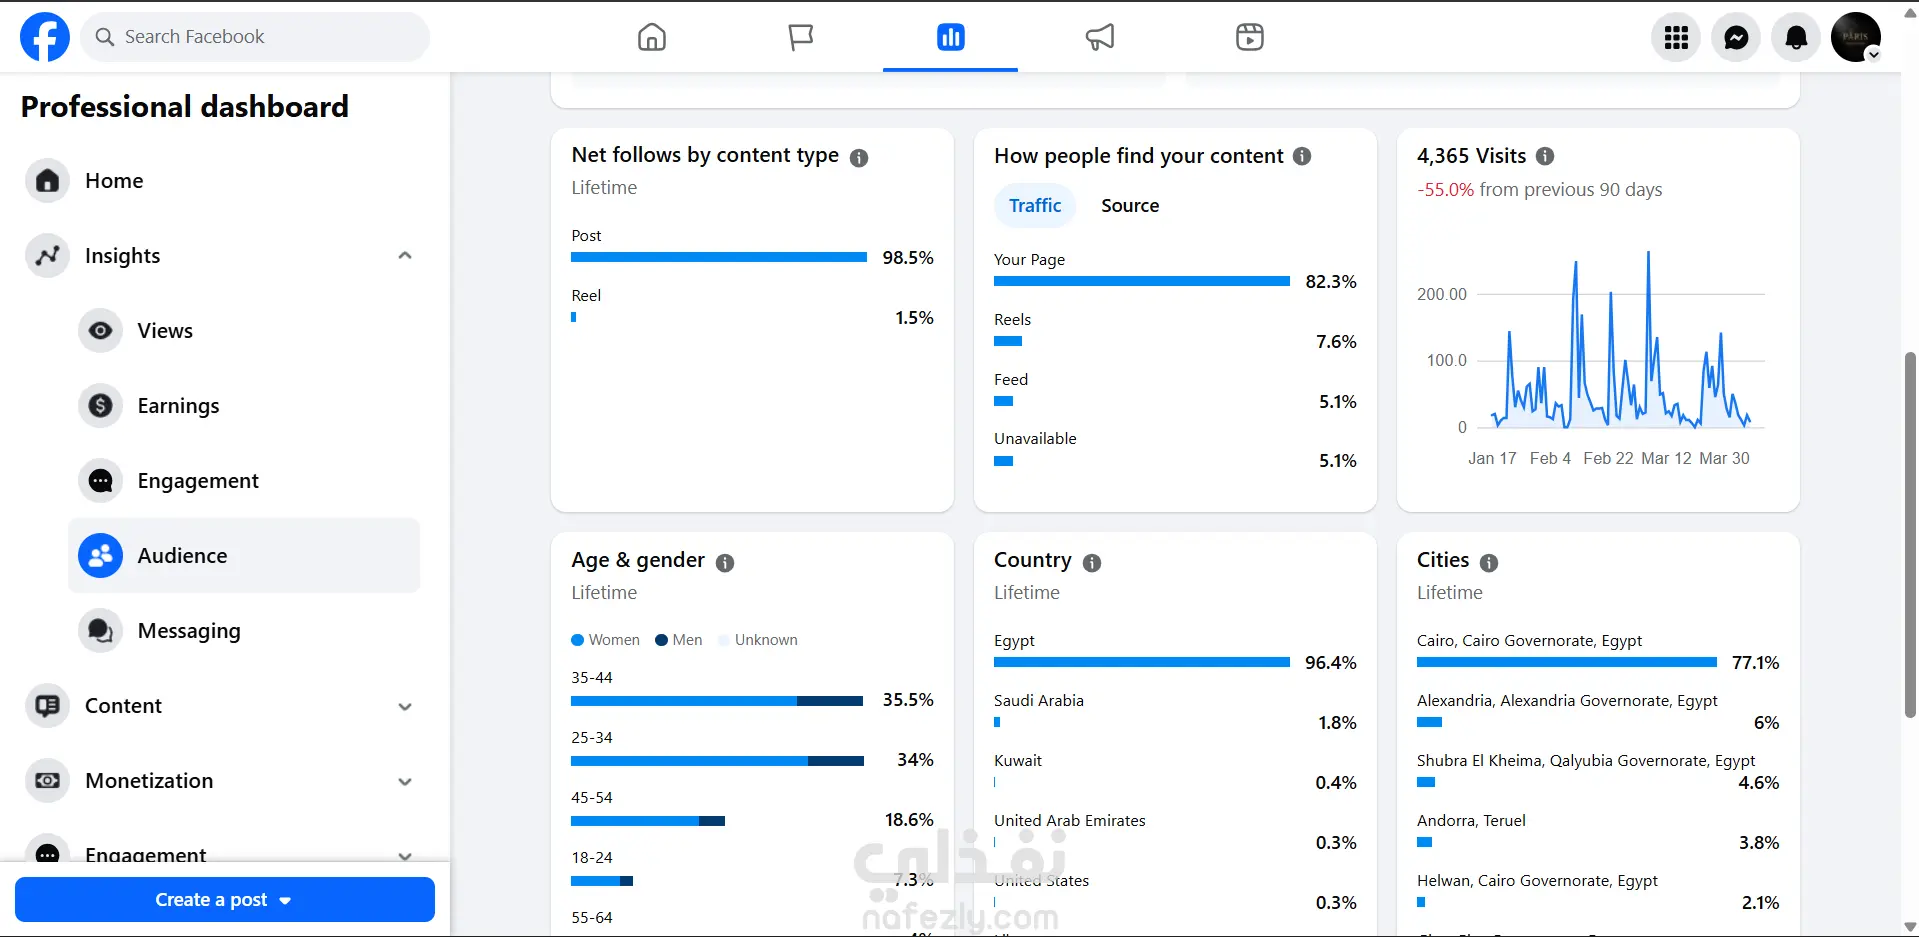The height and width of the screenshot is (937, 1919).
Task: Click info icon next to 4,365 Visits
Action: point(1545,156)
